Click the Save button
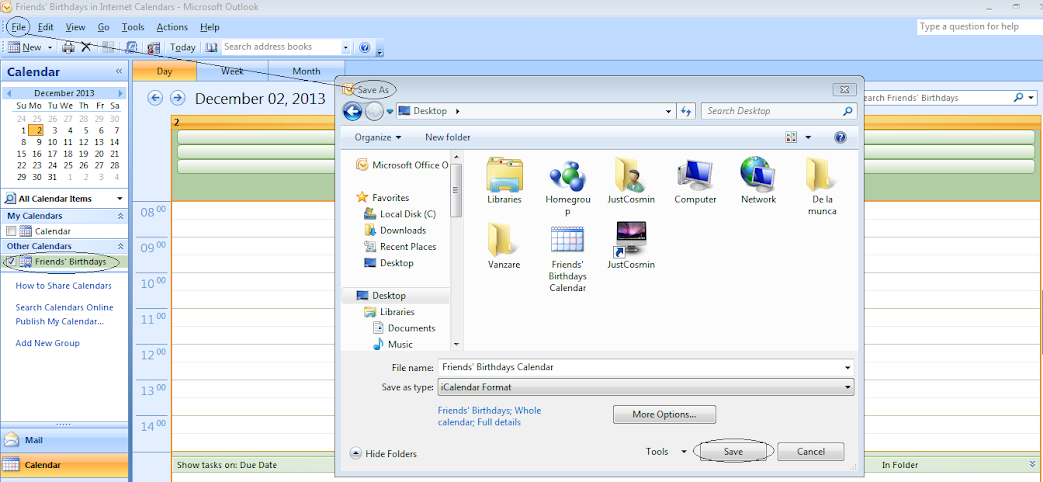Viewport: 1043px width, 482px height. pos(733,451)
